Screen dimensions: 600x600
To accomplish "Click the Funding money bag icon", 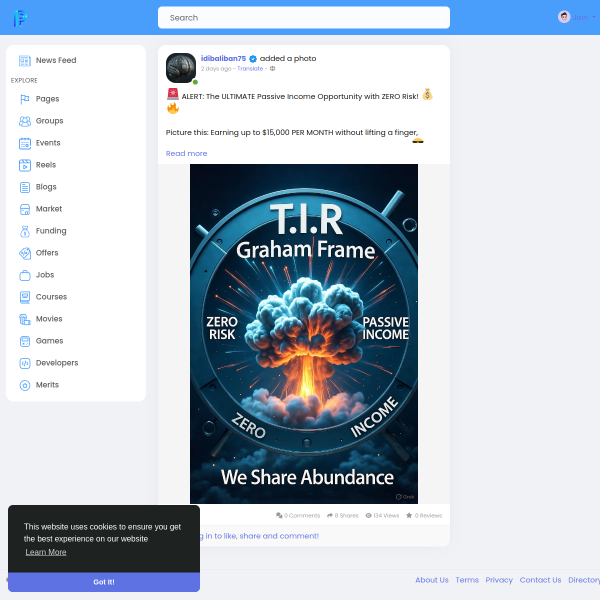I will tap(25, 231).
